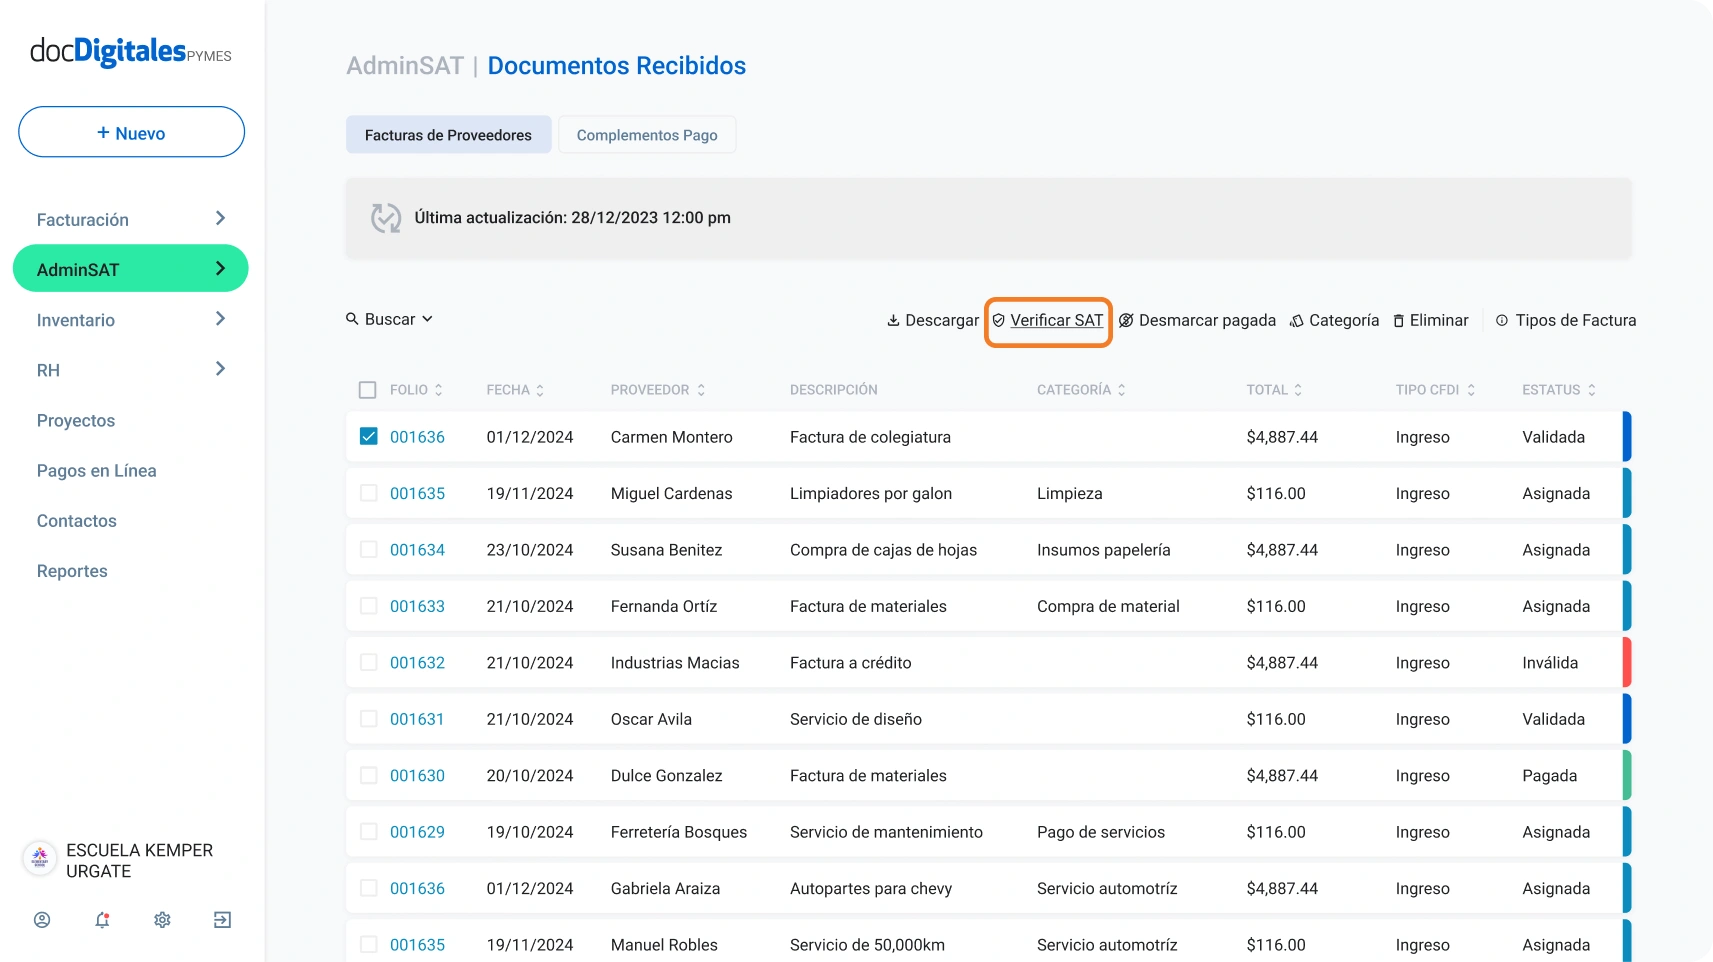Click the search magnifier icon next to Buscar
Screen dimensions: 1713x962
click(x=352, y=319)
